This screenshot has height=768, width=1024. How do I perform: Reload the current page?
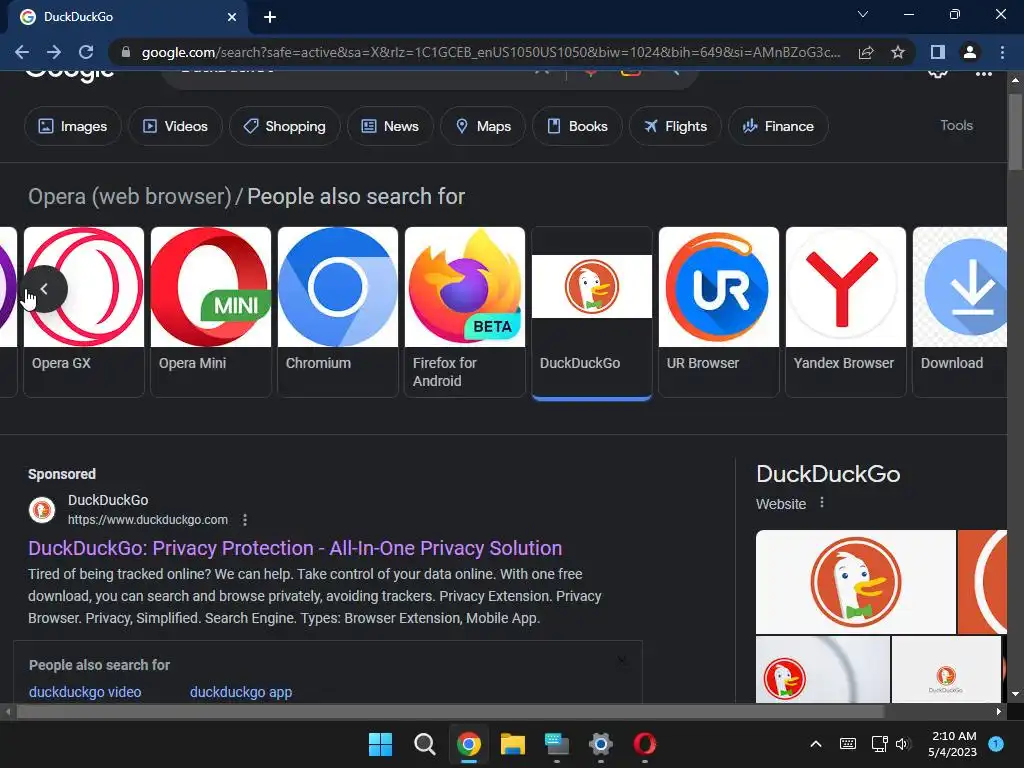(x=86, y=52)
